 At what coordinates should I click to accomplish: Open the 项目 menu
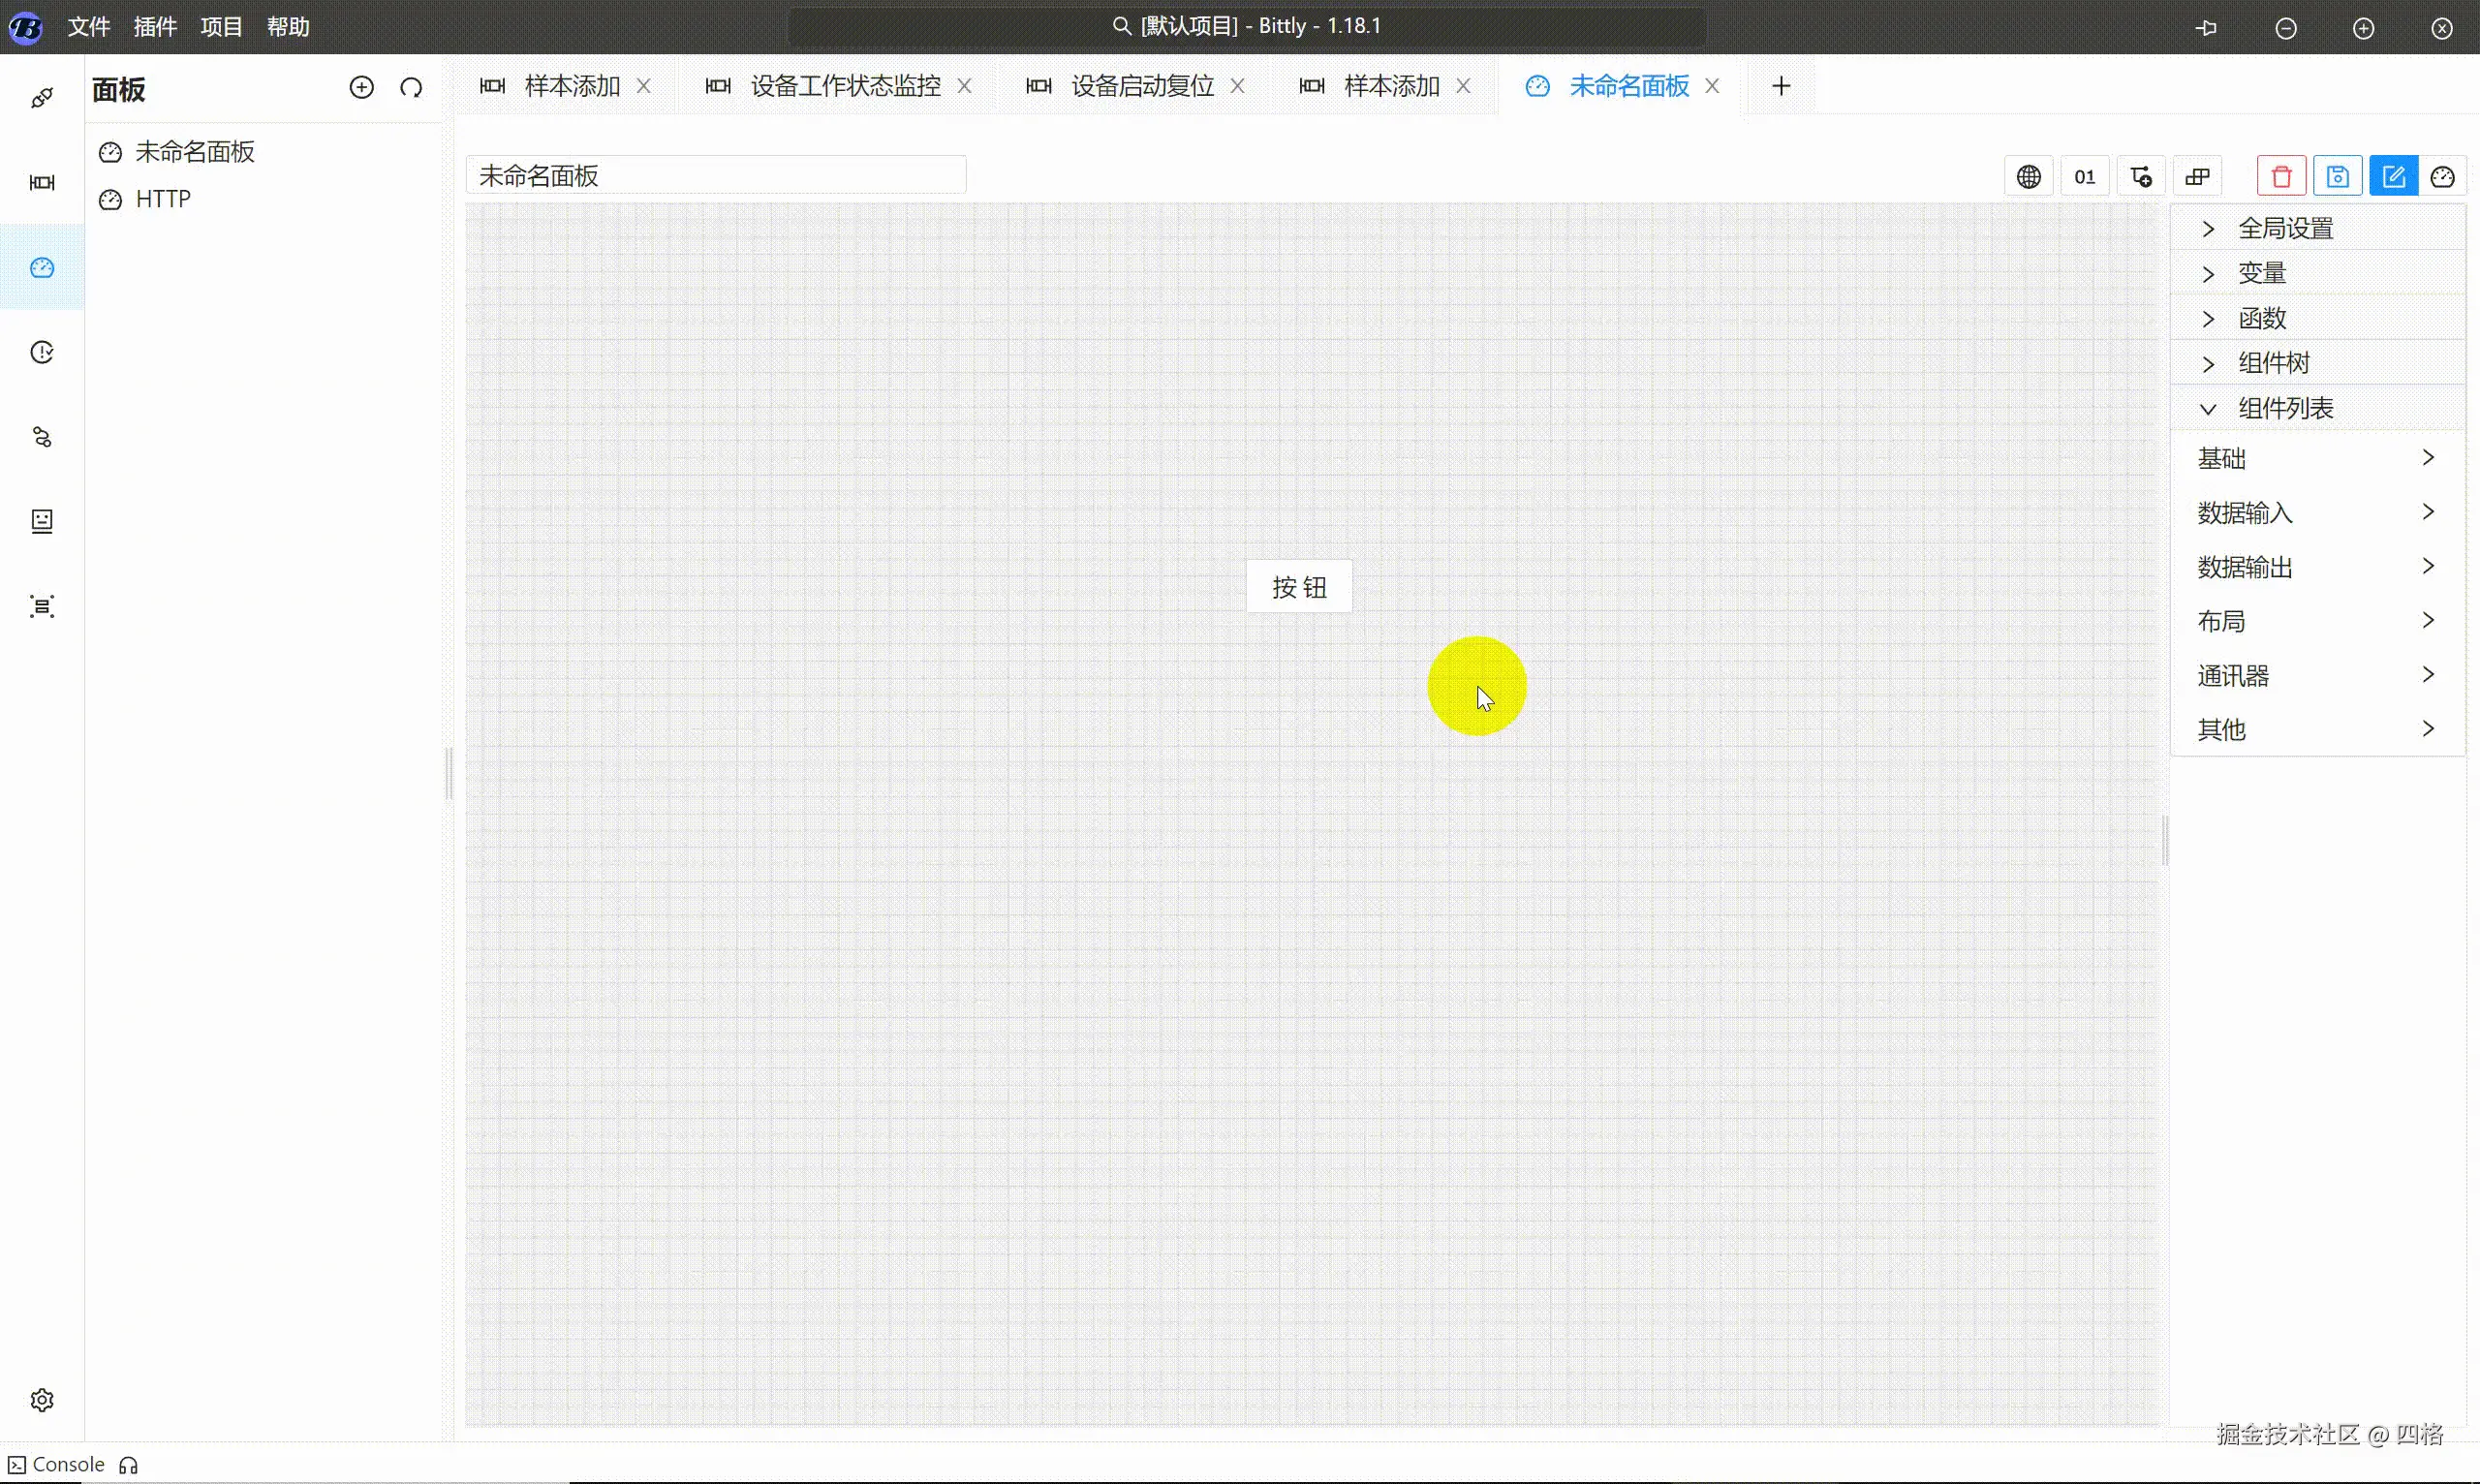(x=221, y=27)
